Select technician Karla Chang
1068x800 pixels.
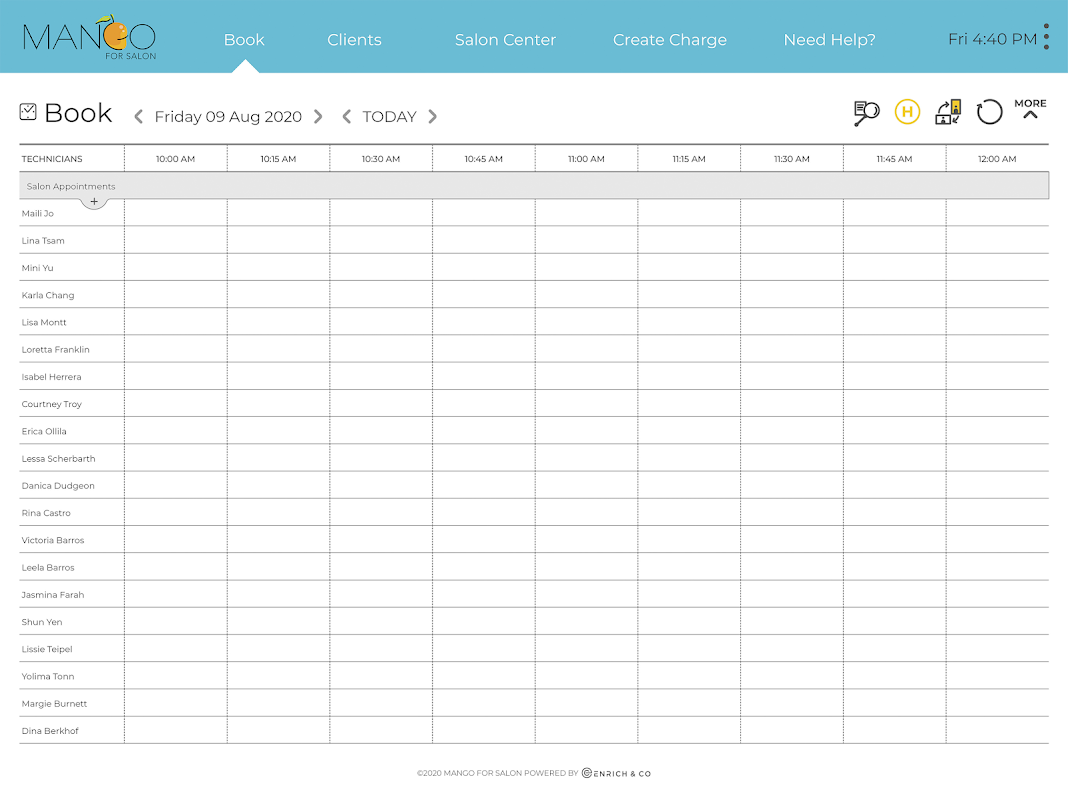point(48,295)
